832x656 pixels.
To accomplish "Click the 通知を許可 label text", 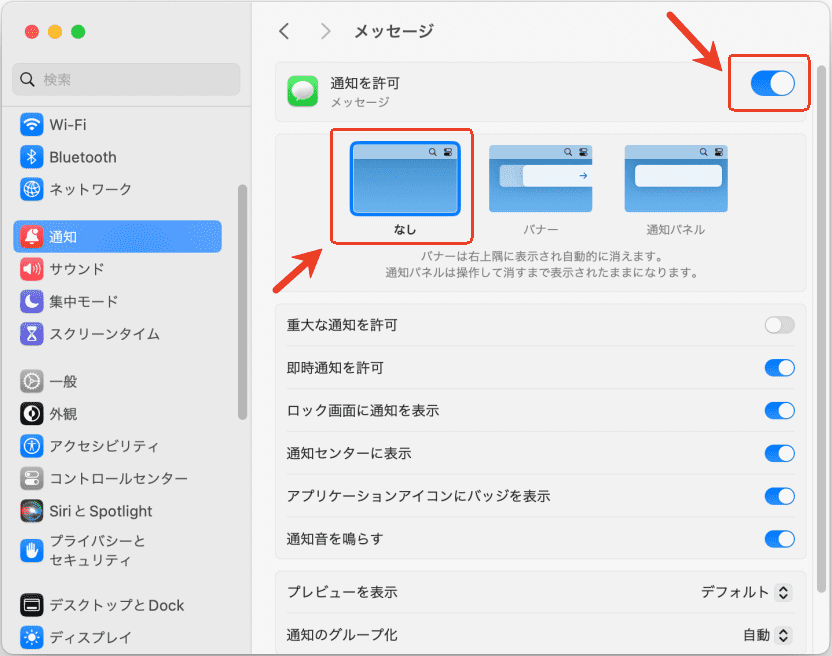I will pos(365,83).
